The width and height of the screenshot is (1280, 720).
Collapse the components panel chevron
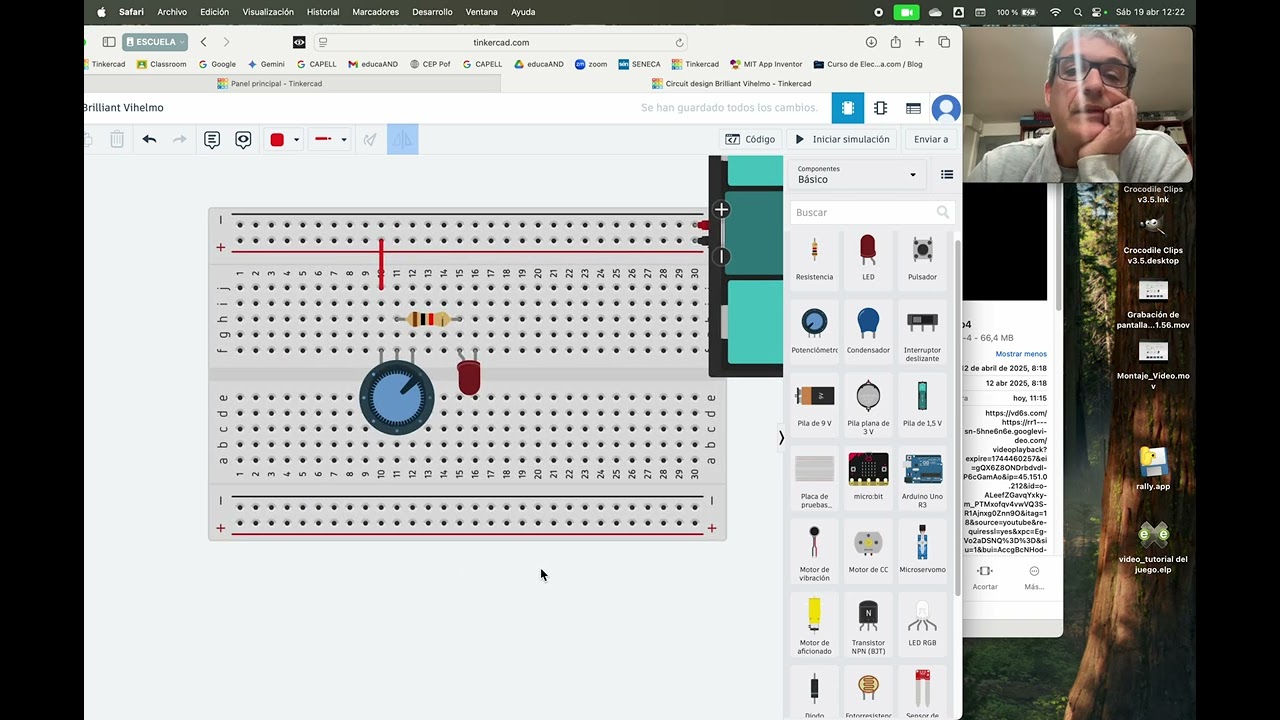[x=781, y=437]
